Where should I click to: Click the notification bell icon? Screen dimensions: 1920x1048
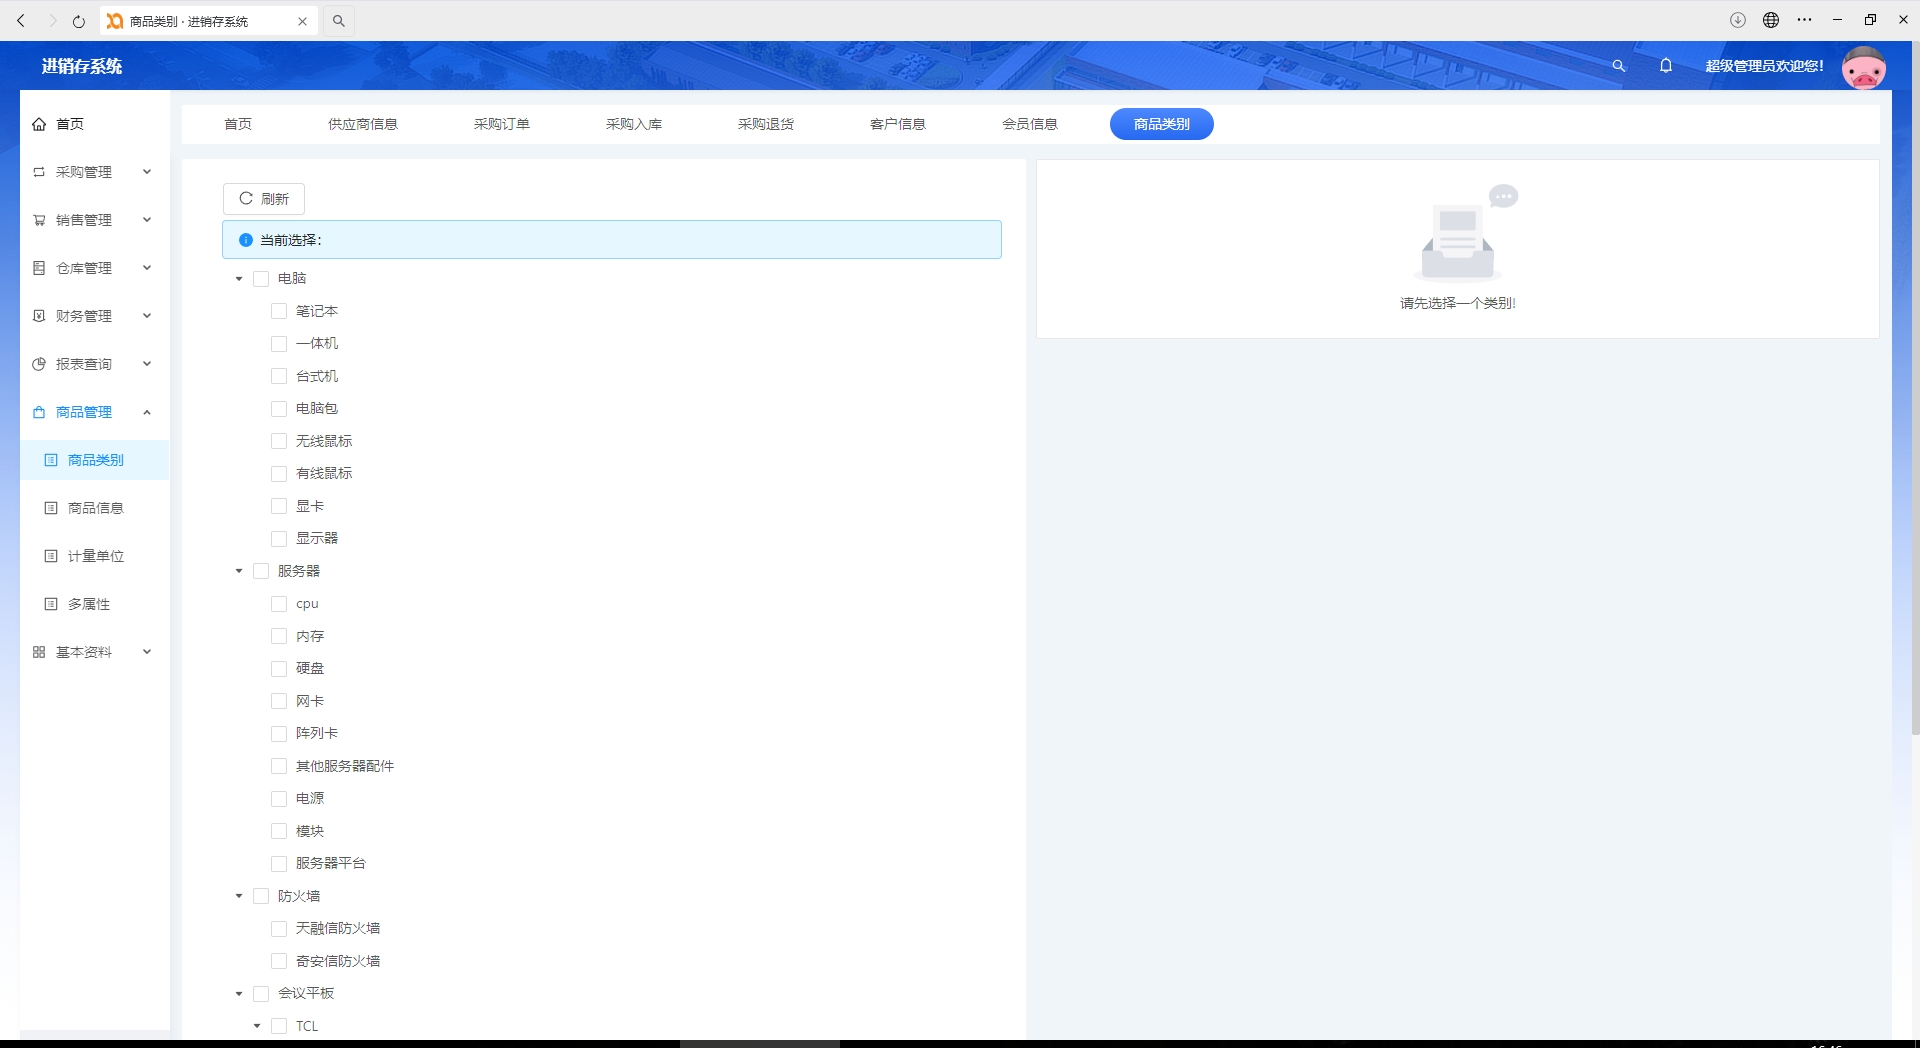point(1666,66)
